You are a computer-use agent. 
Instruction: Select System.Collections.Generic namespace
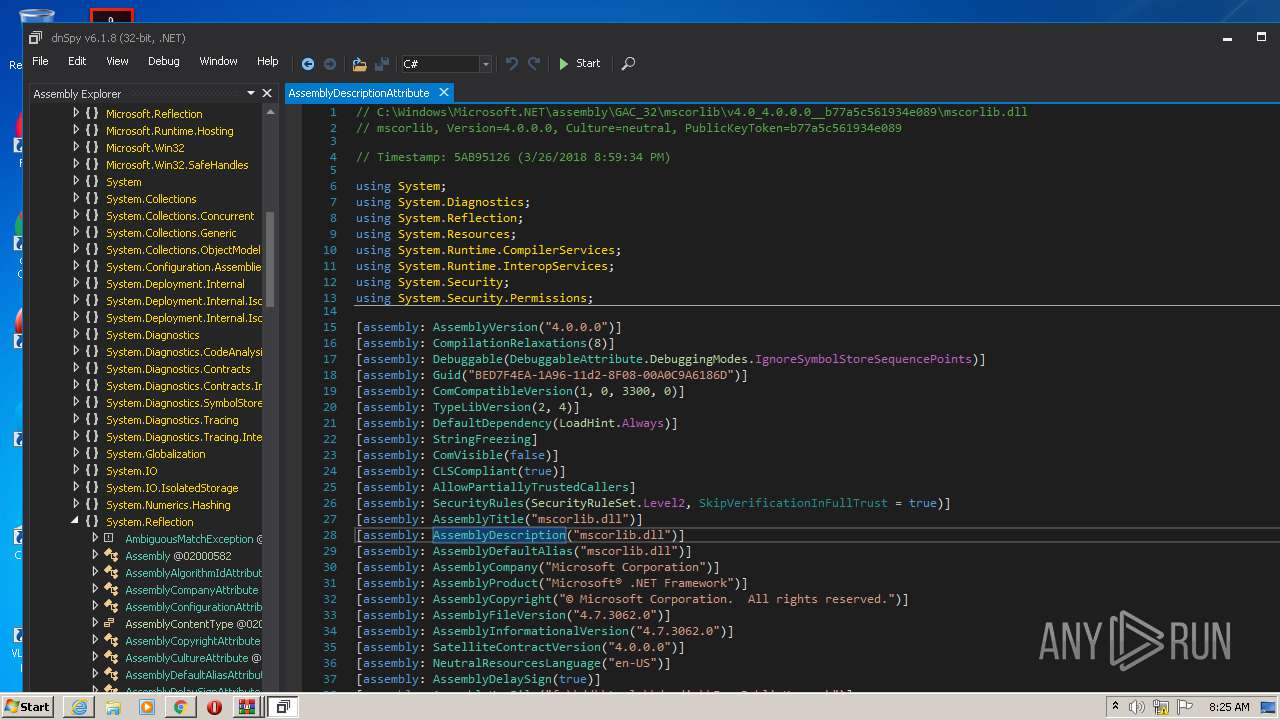171,233
